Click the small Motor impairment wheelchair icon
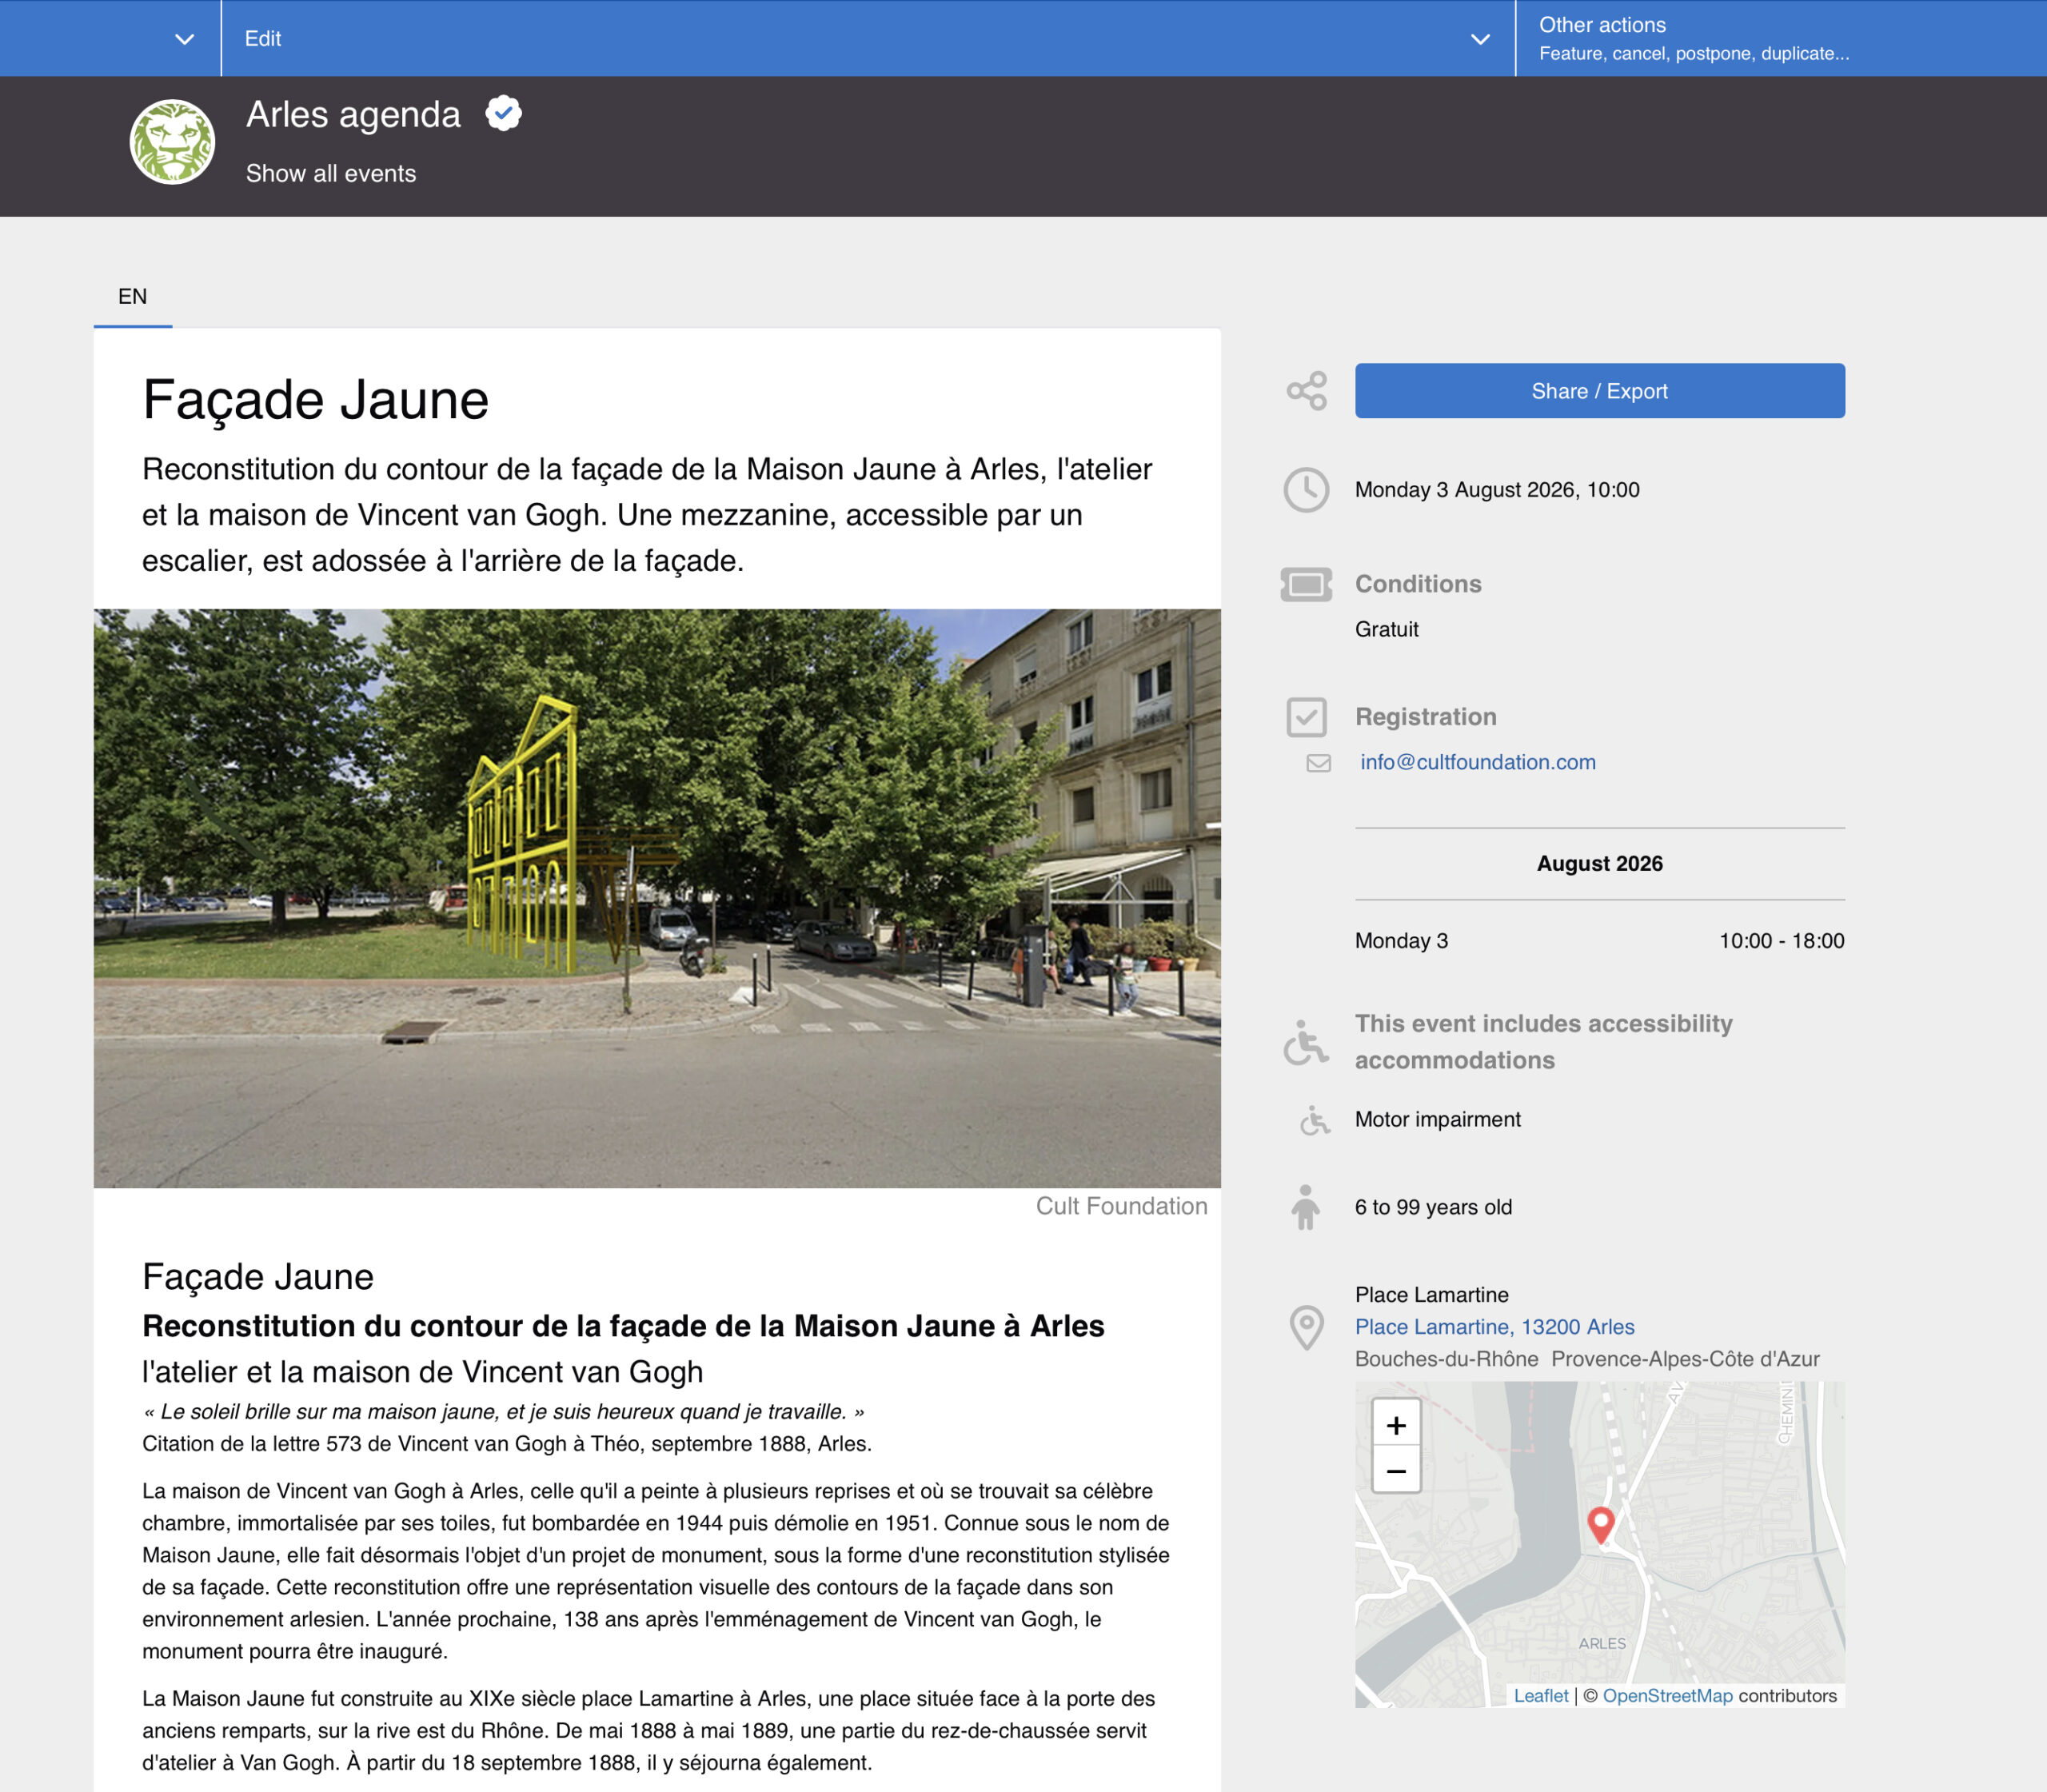This screenshot has width=2047, height=1792. click(x=1314, y=1120)
